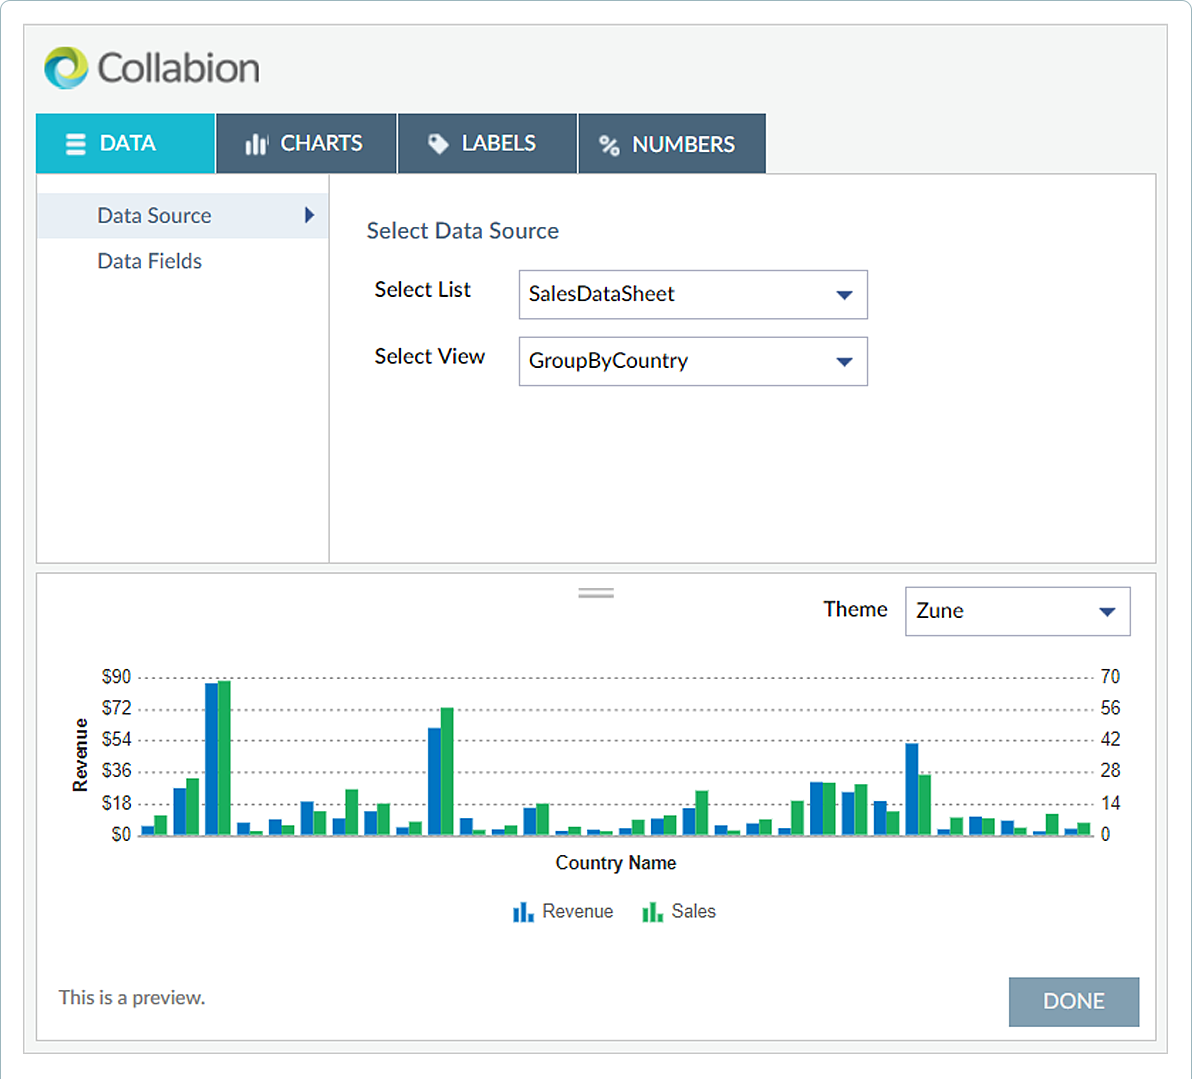Toggle the Revenue legend item

(563, 912)
